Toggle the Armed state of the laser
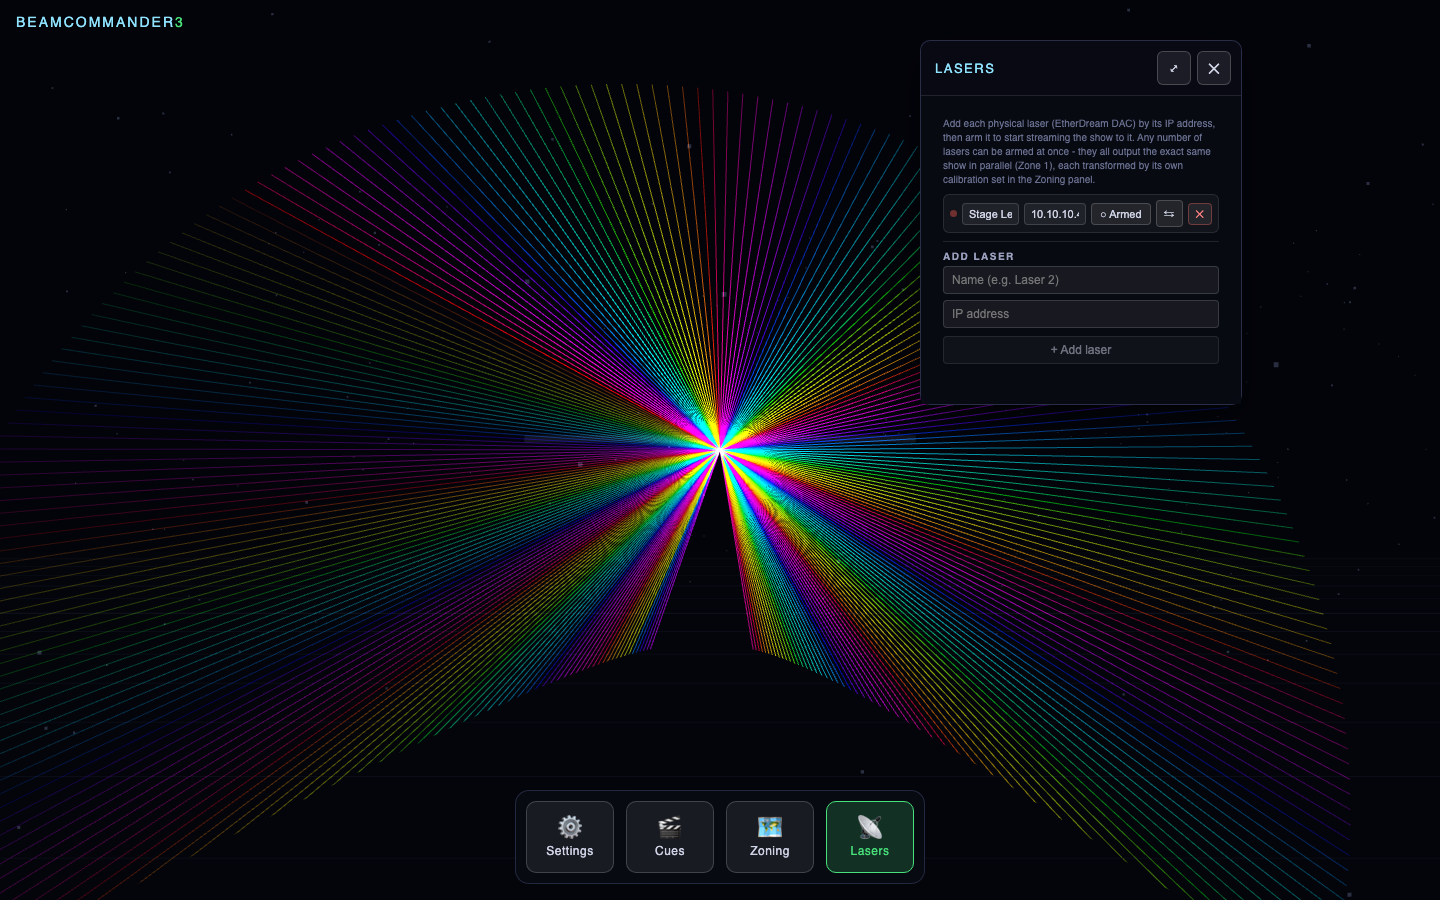This screenshot has height=900, width=1440. [x=1120, y=214]
